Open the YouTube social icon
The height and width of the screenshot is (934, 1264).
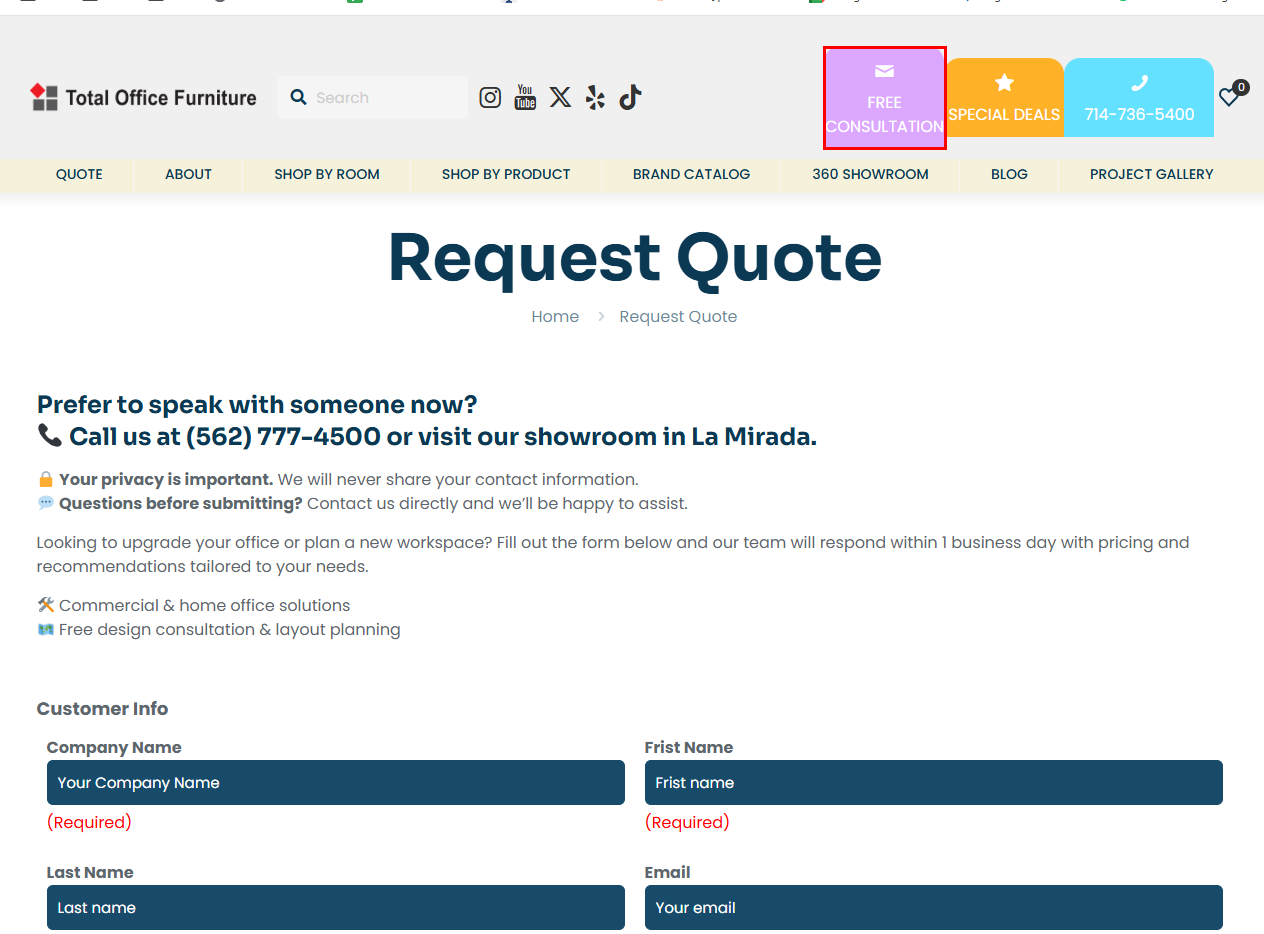pyautogui.click(x=525, y=97)
